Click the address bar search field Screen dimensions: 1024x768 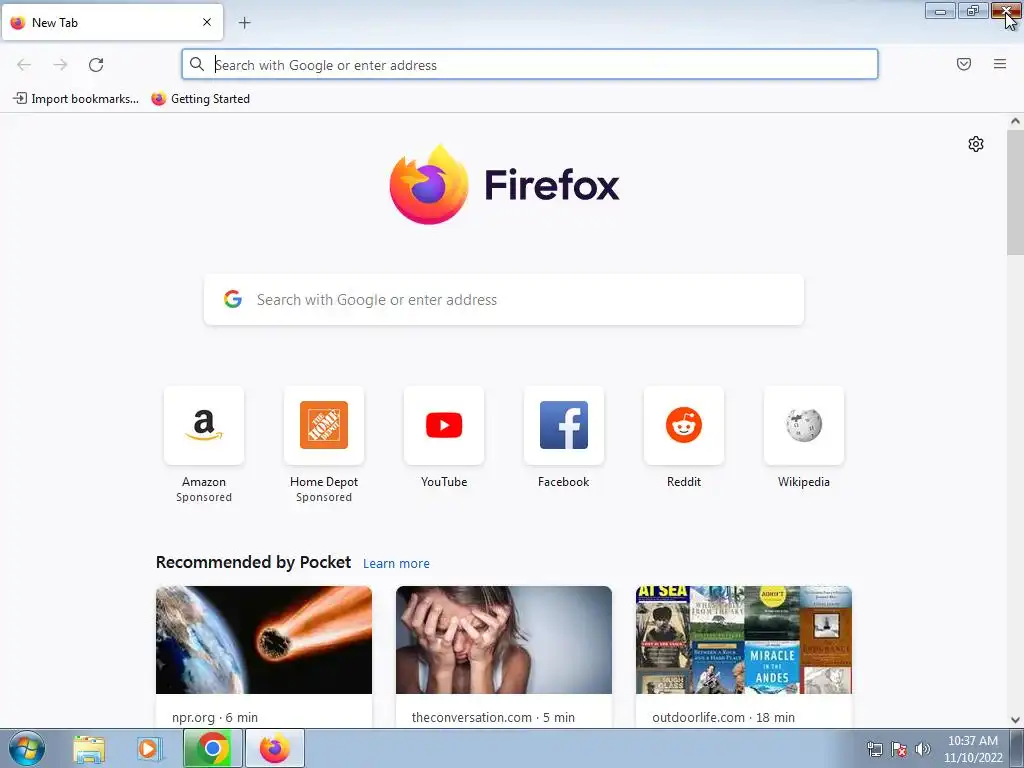[530, 65]
